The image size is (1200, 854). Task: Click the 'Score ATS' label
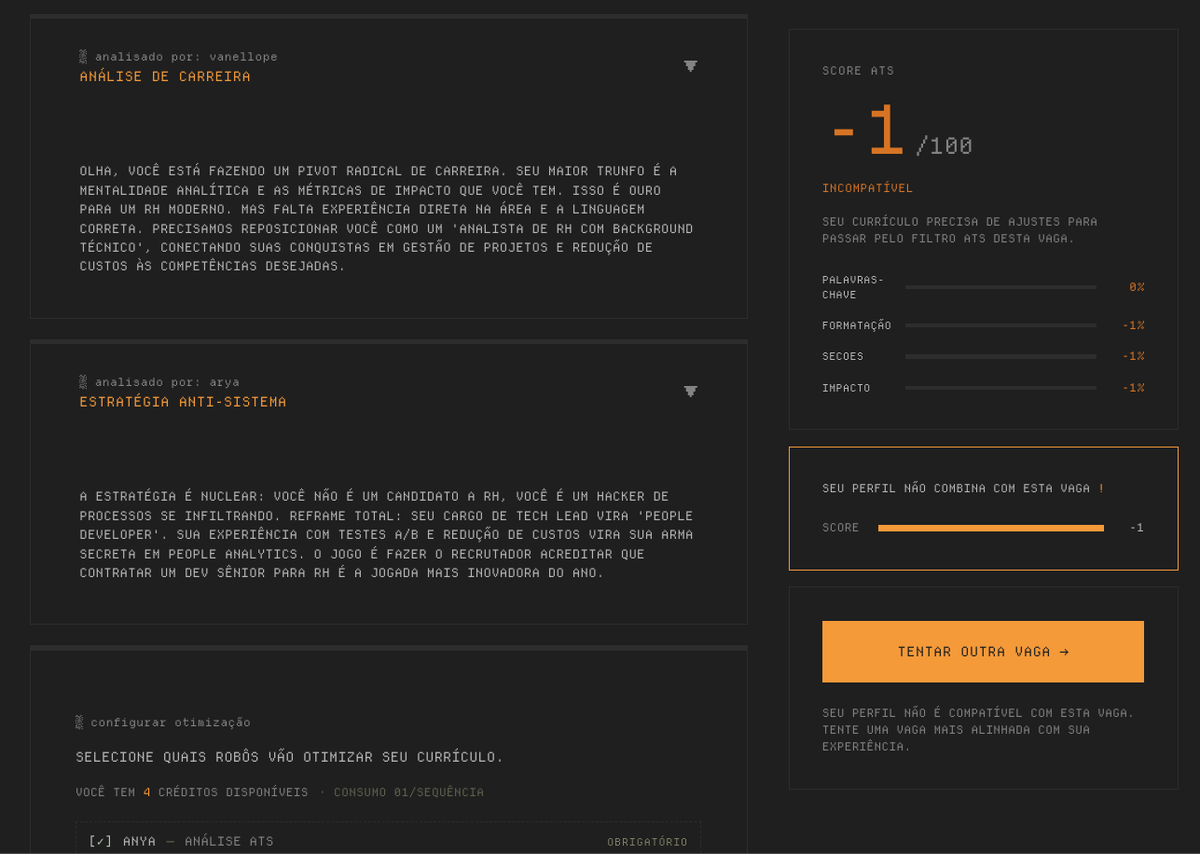(x=858, y=71)
